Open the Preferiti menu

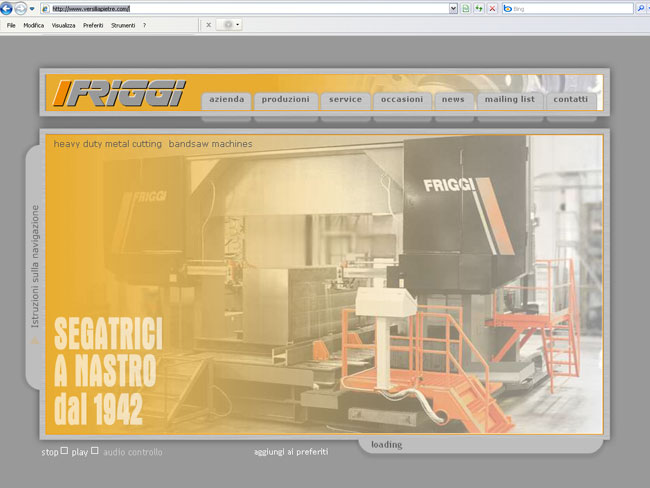coord(93,25)
